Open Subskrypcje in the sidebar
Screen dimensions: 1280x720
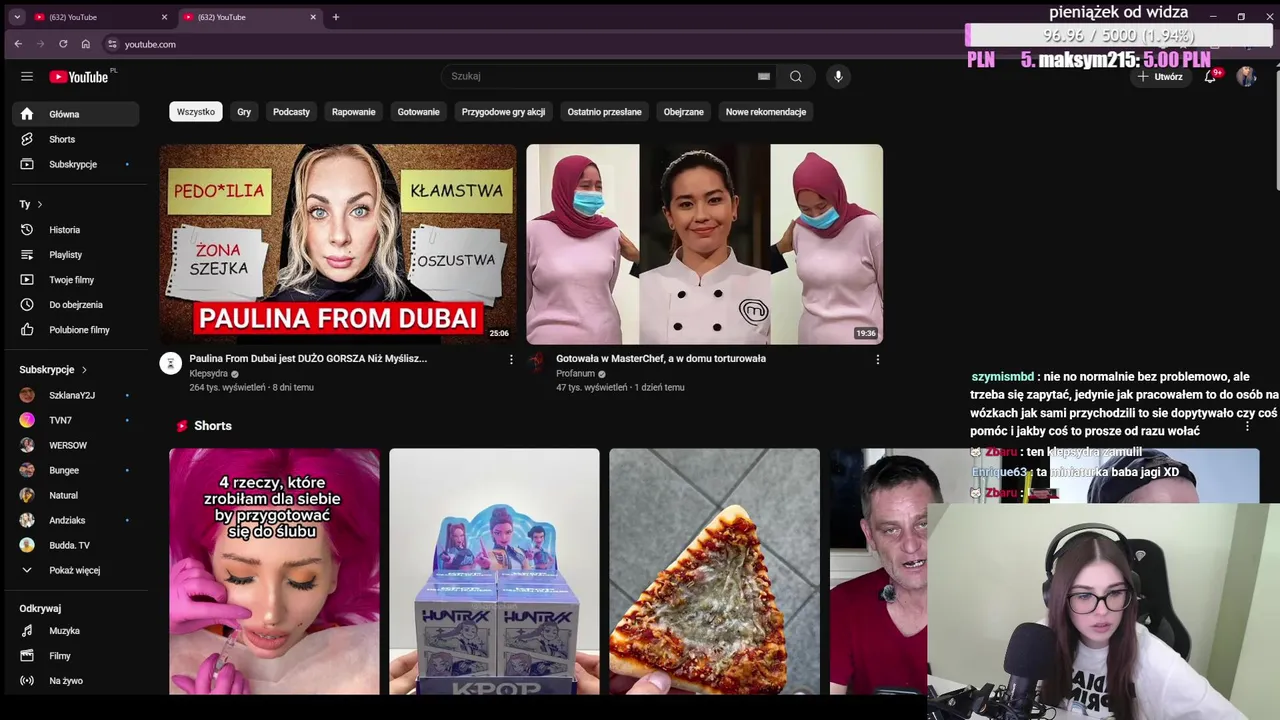[76, 164]
